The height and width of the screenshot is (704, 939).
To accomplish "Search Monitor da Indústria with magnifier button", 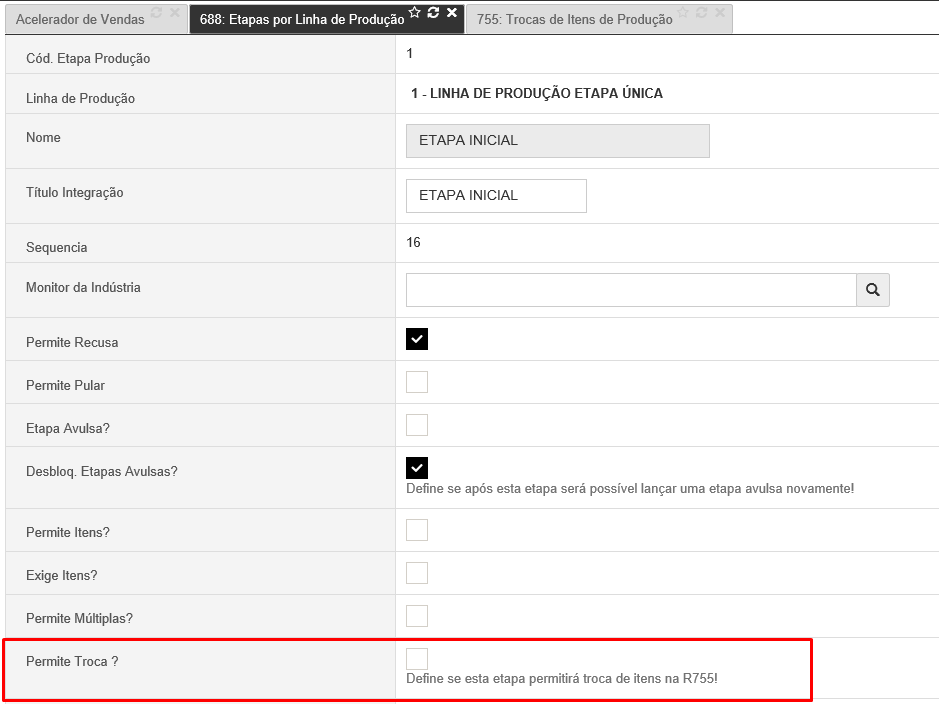I will [x=873, y=290].
